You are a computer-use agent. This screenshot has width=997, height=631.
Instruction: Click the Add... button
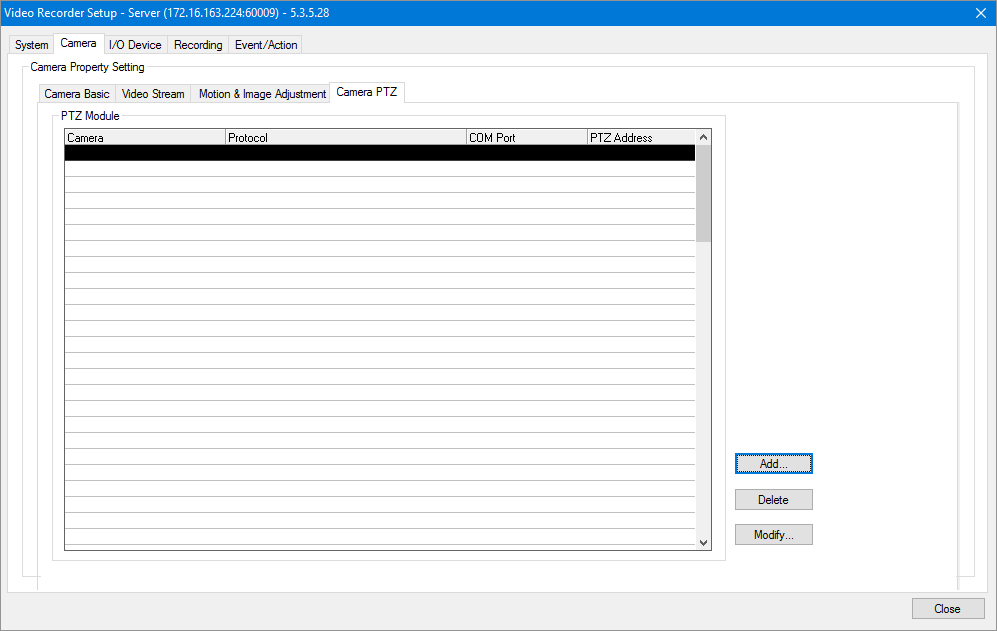(773, 464)
